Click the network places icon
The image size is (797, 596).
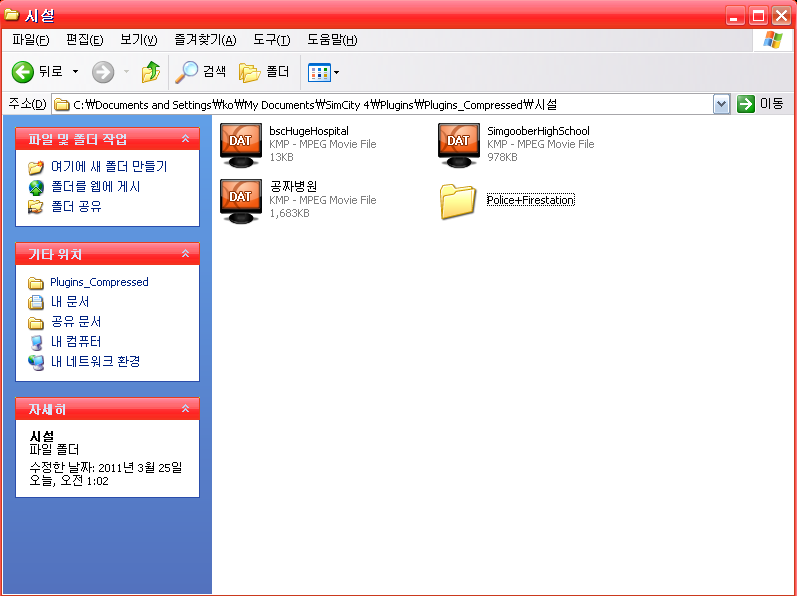coord(36,362)
